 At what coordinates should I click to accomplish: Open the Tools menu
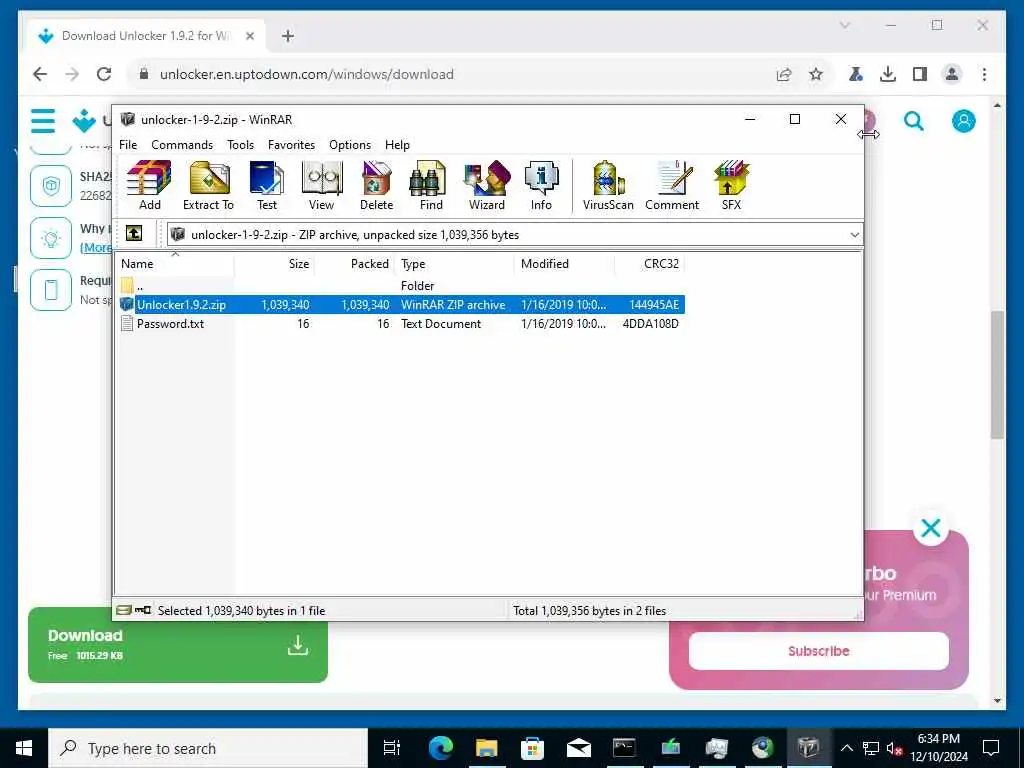point(240,144)
